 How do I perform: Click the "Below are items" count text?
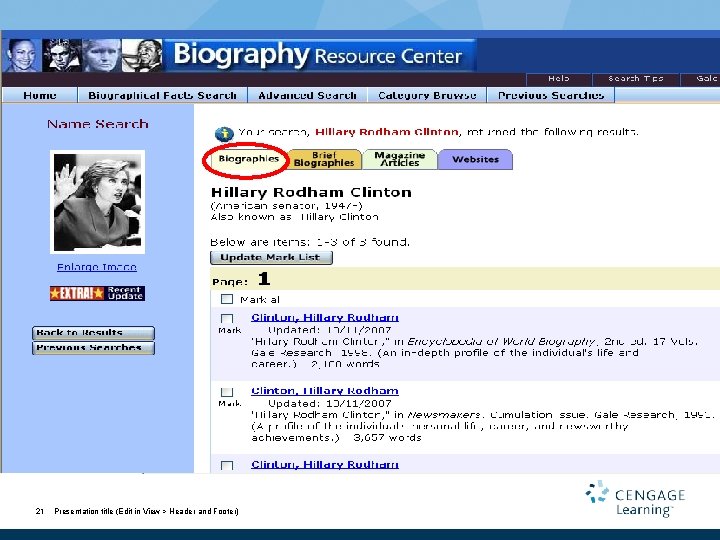tap(310, 242)
